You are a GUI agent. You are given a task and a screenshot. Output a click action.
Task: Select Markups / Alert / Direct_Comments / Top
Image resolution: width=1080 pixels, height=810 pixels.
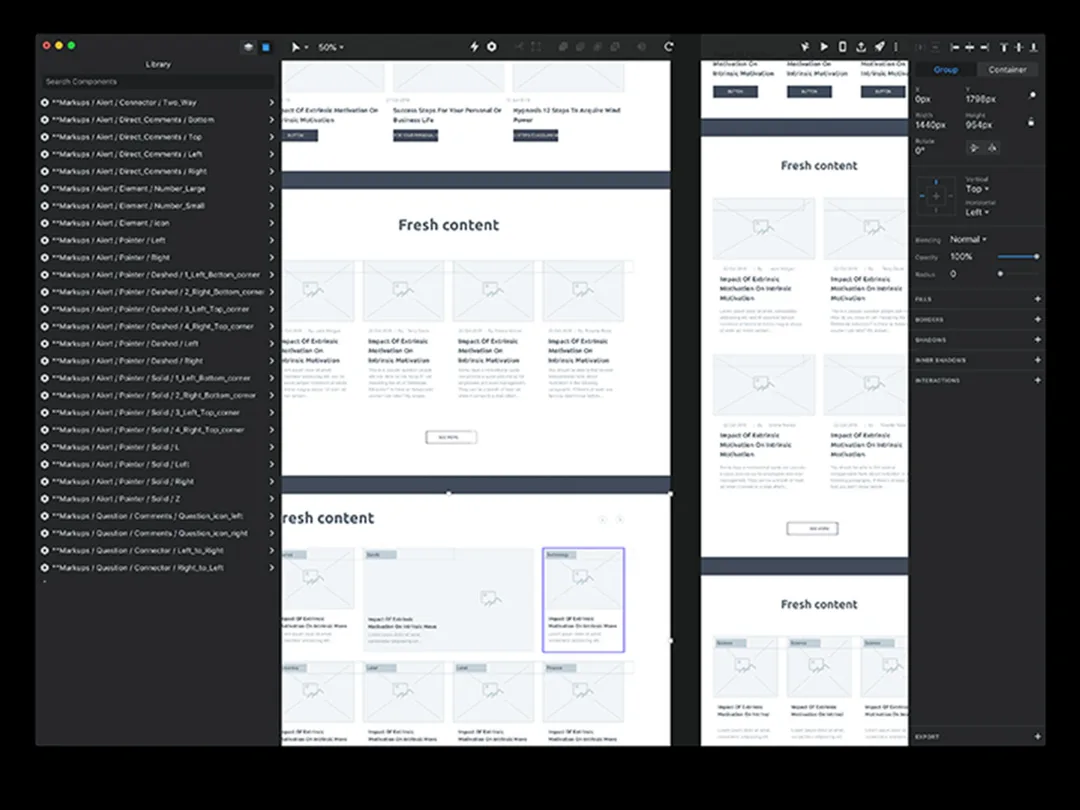click(x=157, y=136)
